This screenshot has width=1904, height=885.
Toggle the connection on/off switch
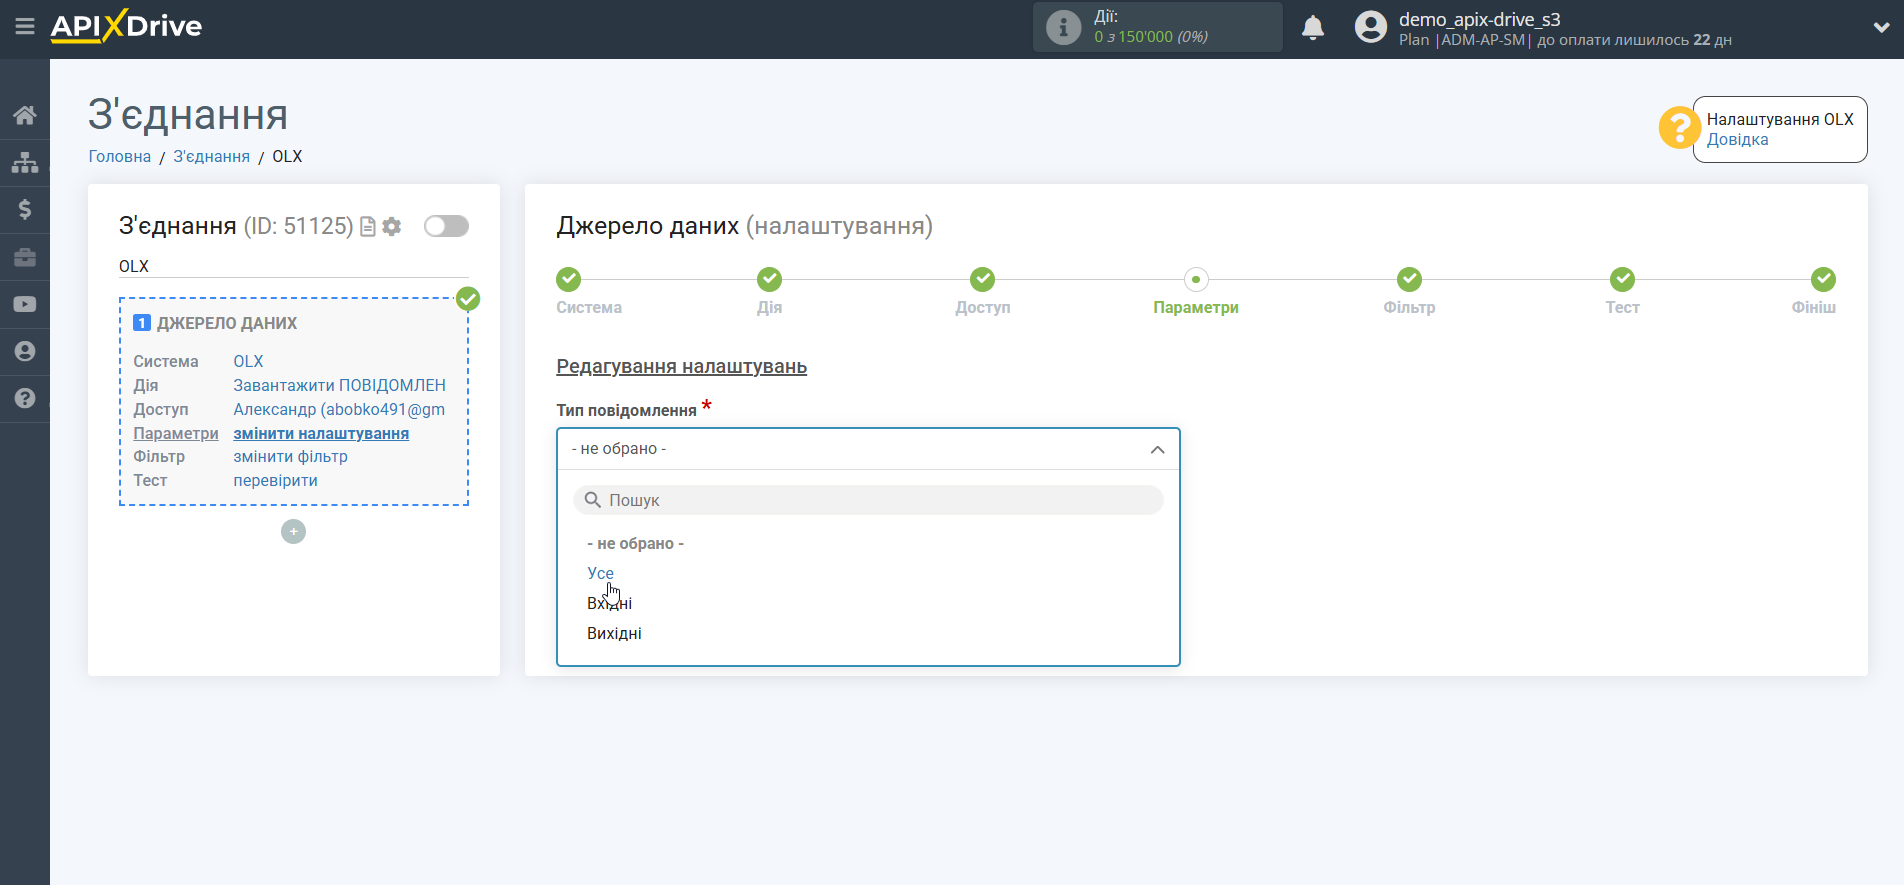point(446,226)
